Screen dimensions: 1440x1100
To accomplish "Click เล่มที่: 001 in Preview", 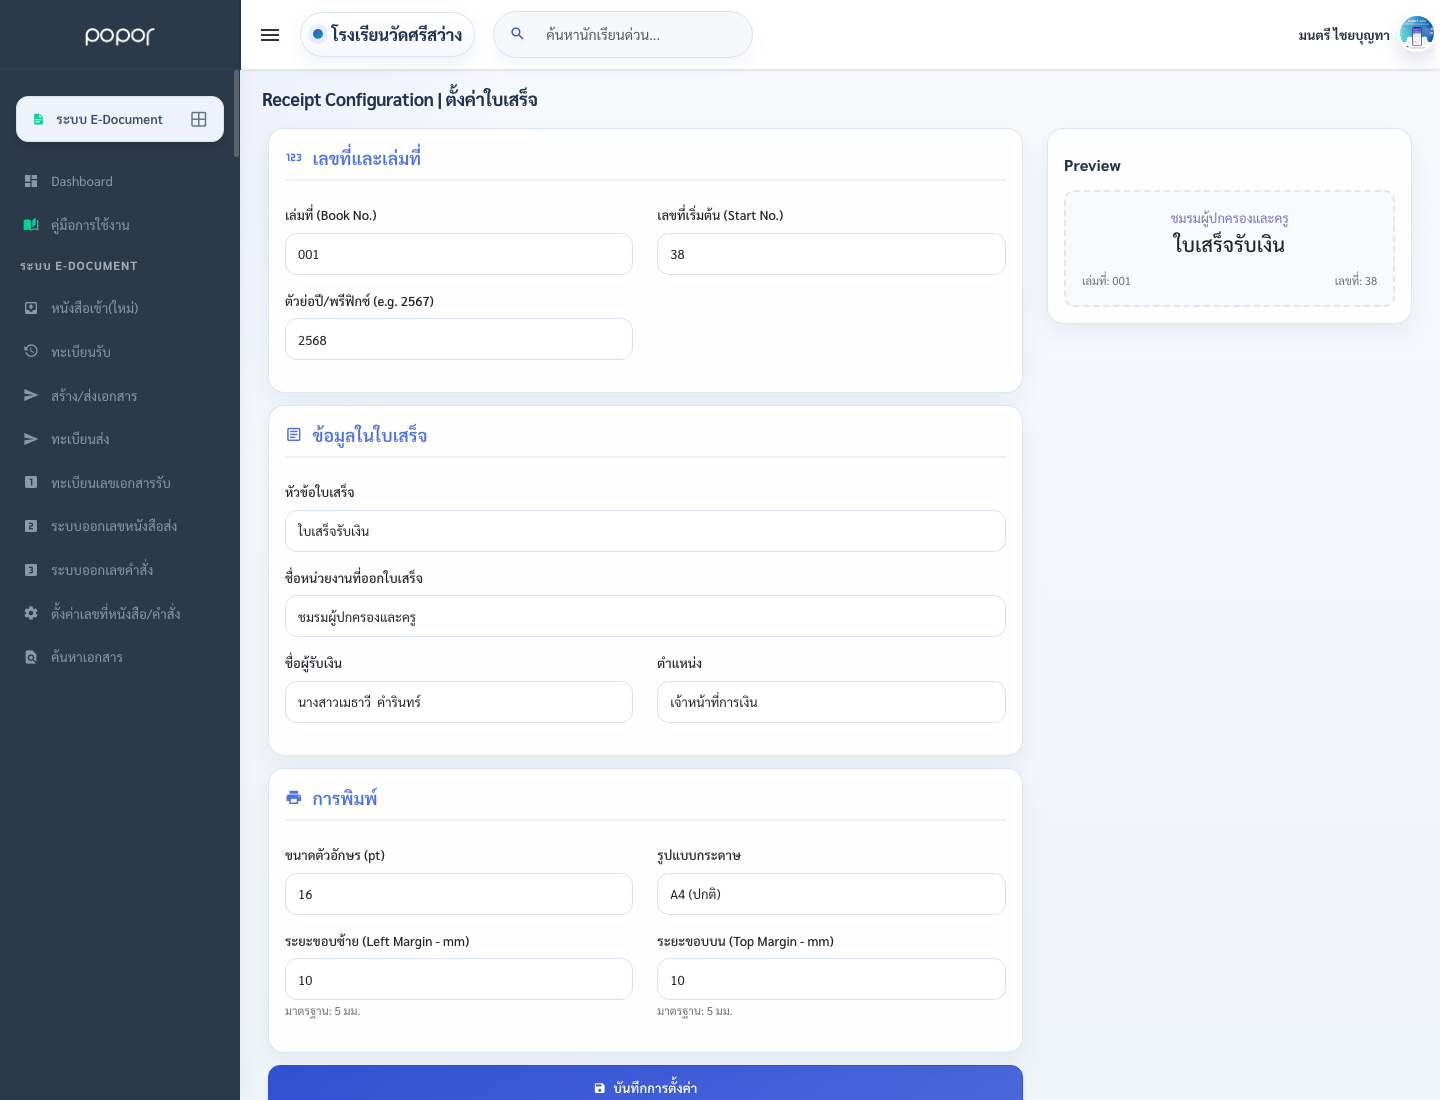I will 1106,281.
